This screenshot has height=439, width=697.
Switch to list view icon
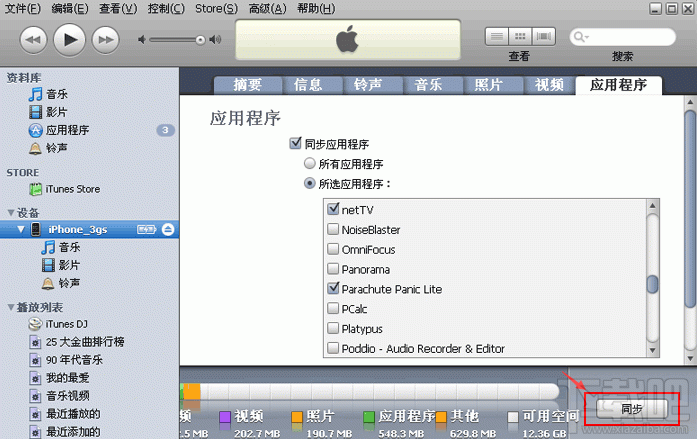point(497,36)
